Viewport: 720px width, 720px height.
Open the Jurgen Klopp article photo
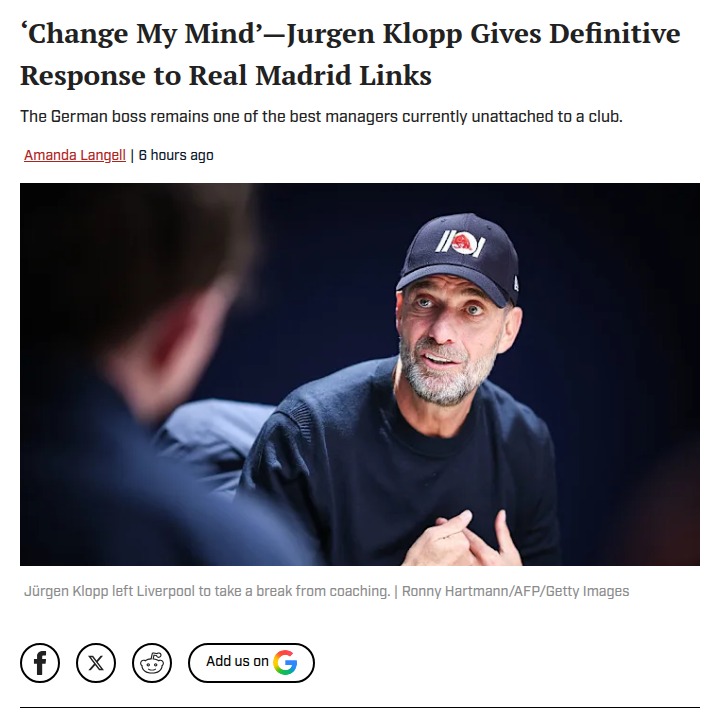pyautogui.click(x=360, y=374)
